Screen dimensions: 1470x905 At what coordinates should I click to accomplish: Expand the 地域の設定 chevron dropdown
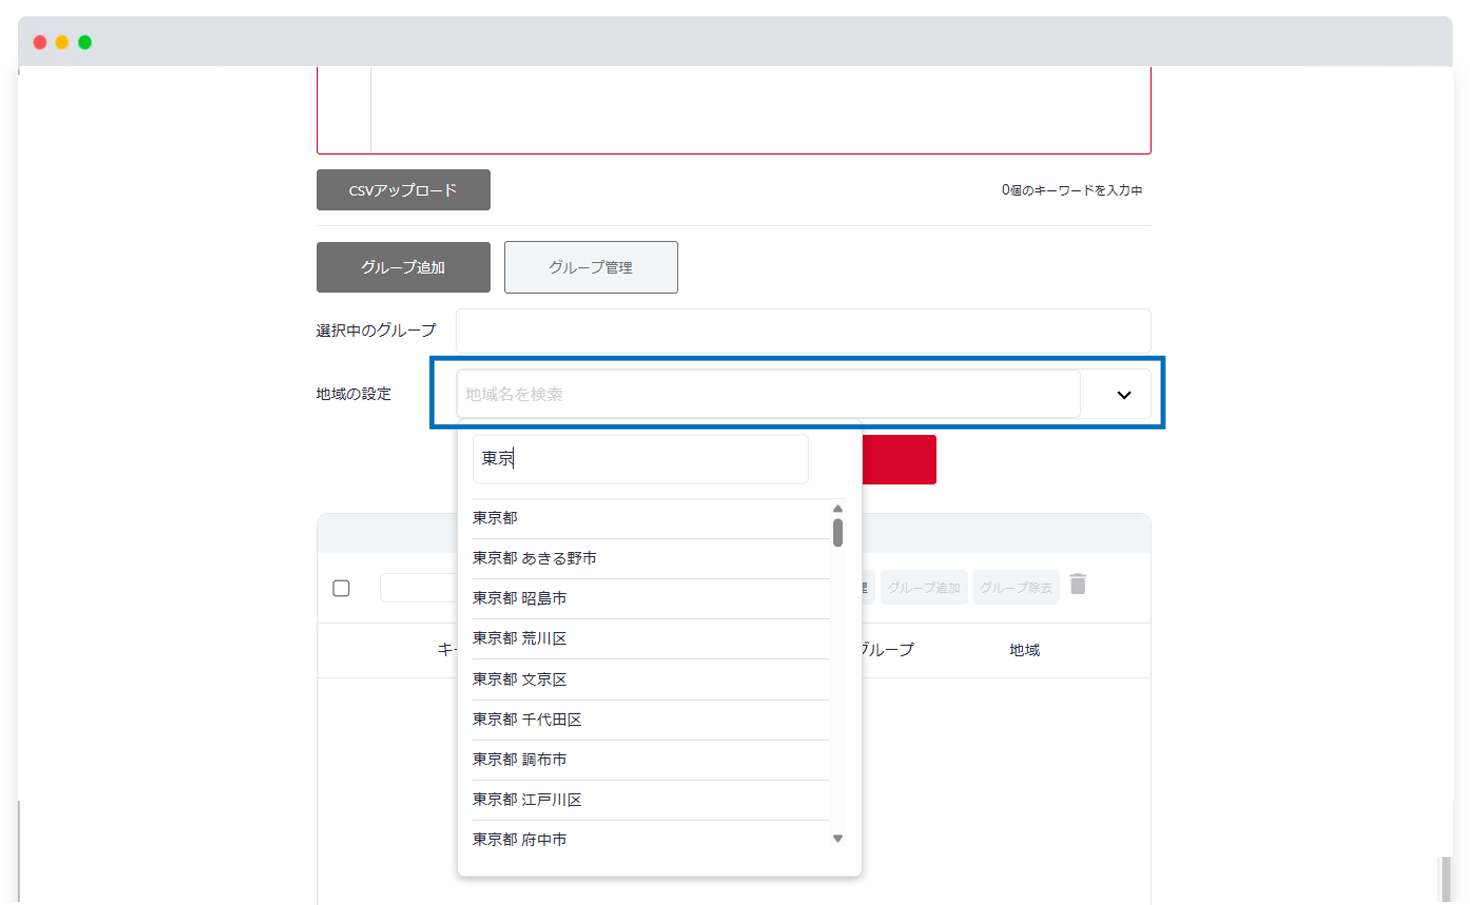click(1118, 393)
